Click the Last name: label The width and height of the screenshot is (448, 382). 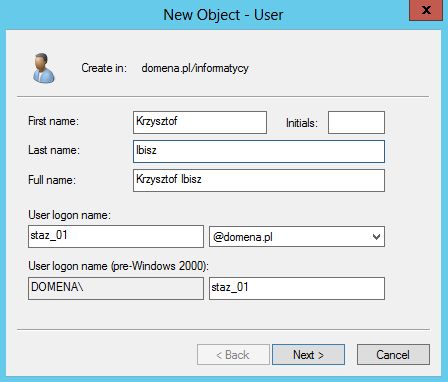pyautogui.click(x=54, y=150)
